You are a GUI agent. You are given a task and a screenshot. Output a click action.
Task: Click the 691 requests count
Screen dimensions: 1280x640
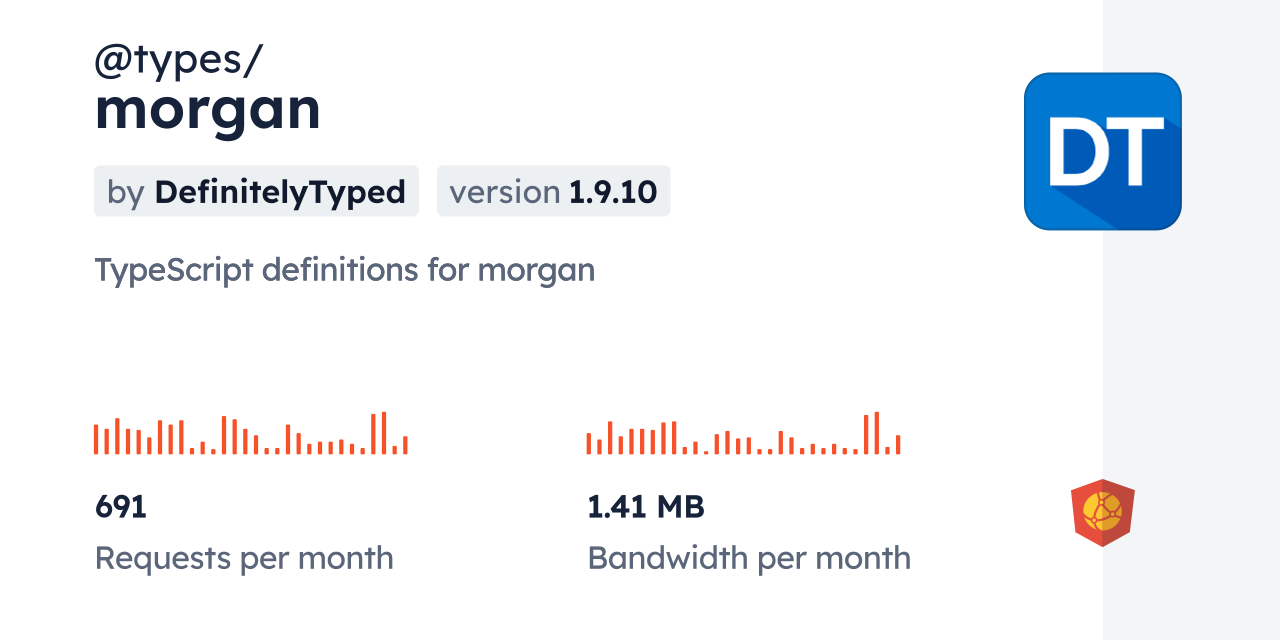(121, 507)
